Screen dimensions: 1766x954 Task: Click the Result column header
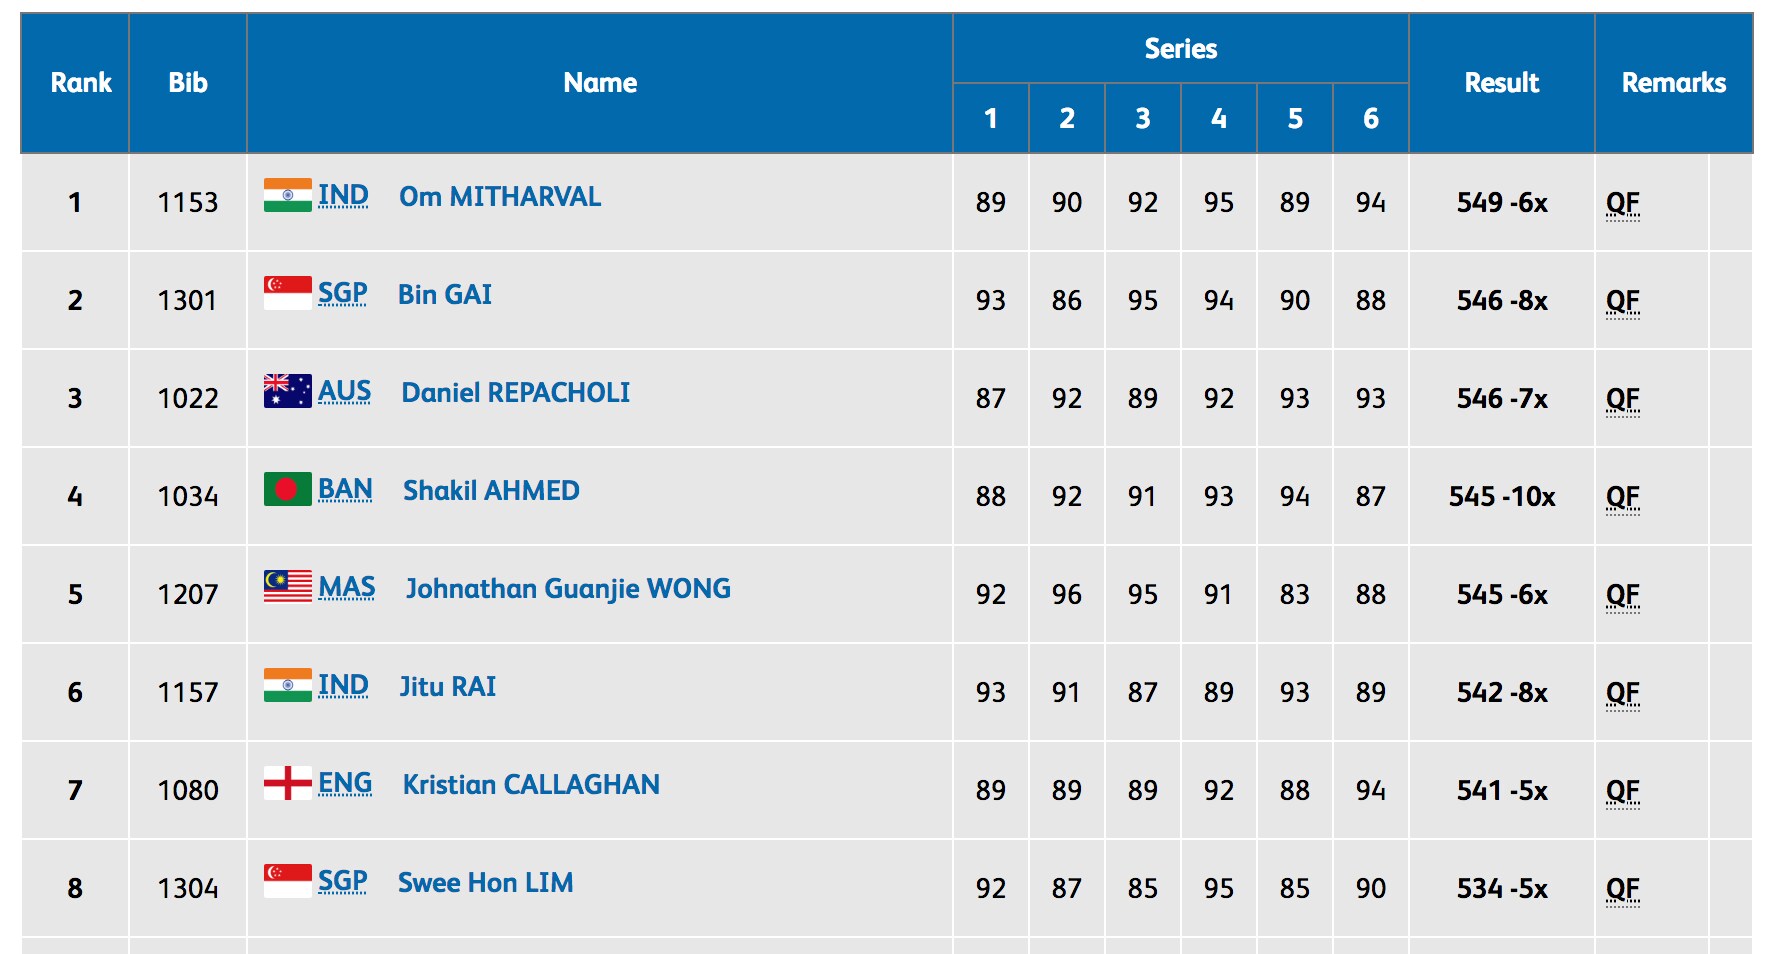click(x=1501, y=83)
